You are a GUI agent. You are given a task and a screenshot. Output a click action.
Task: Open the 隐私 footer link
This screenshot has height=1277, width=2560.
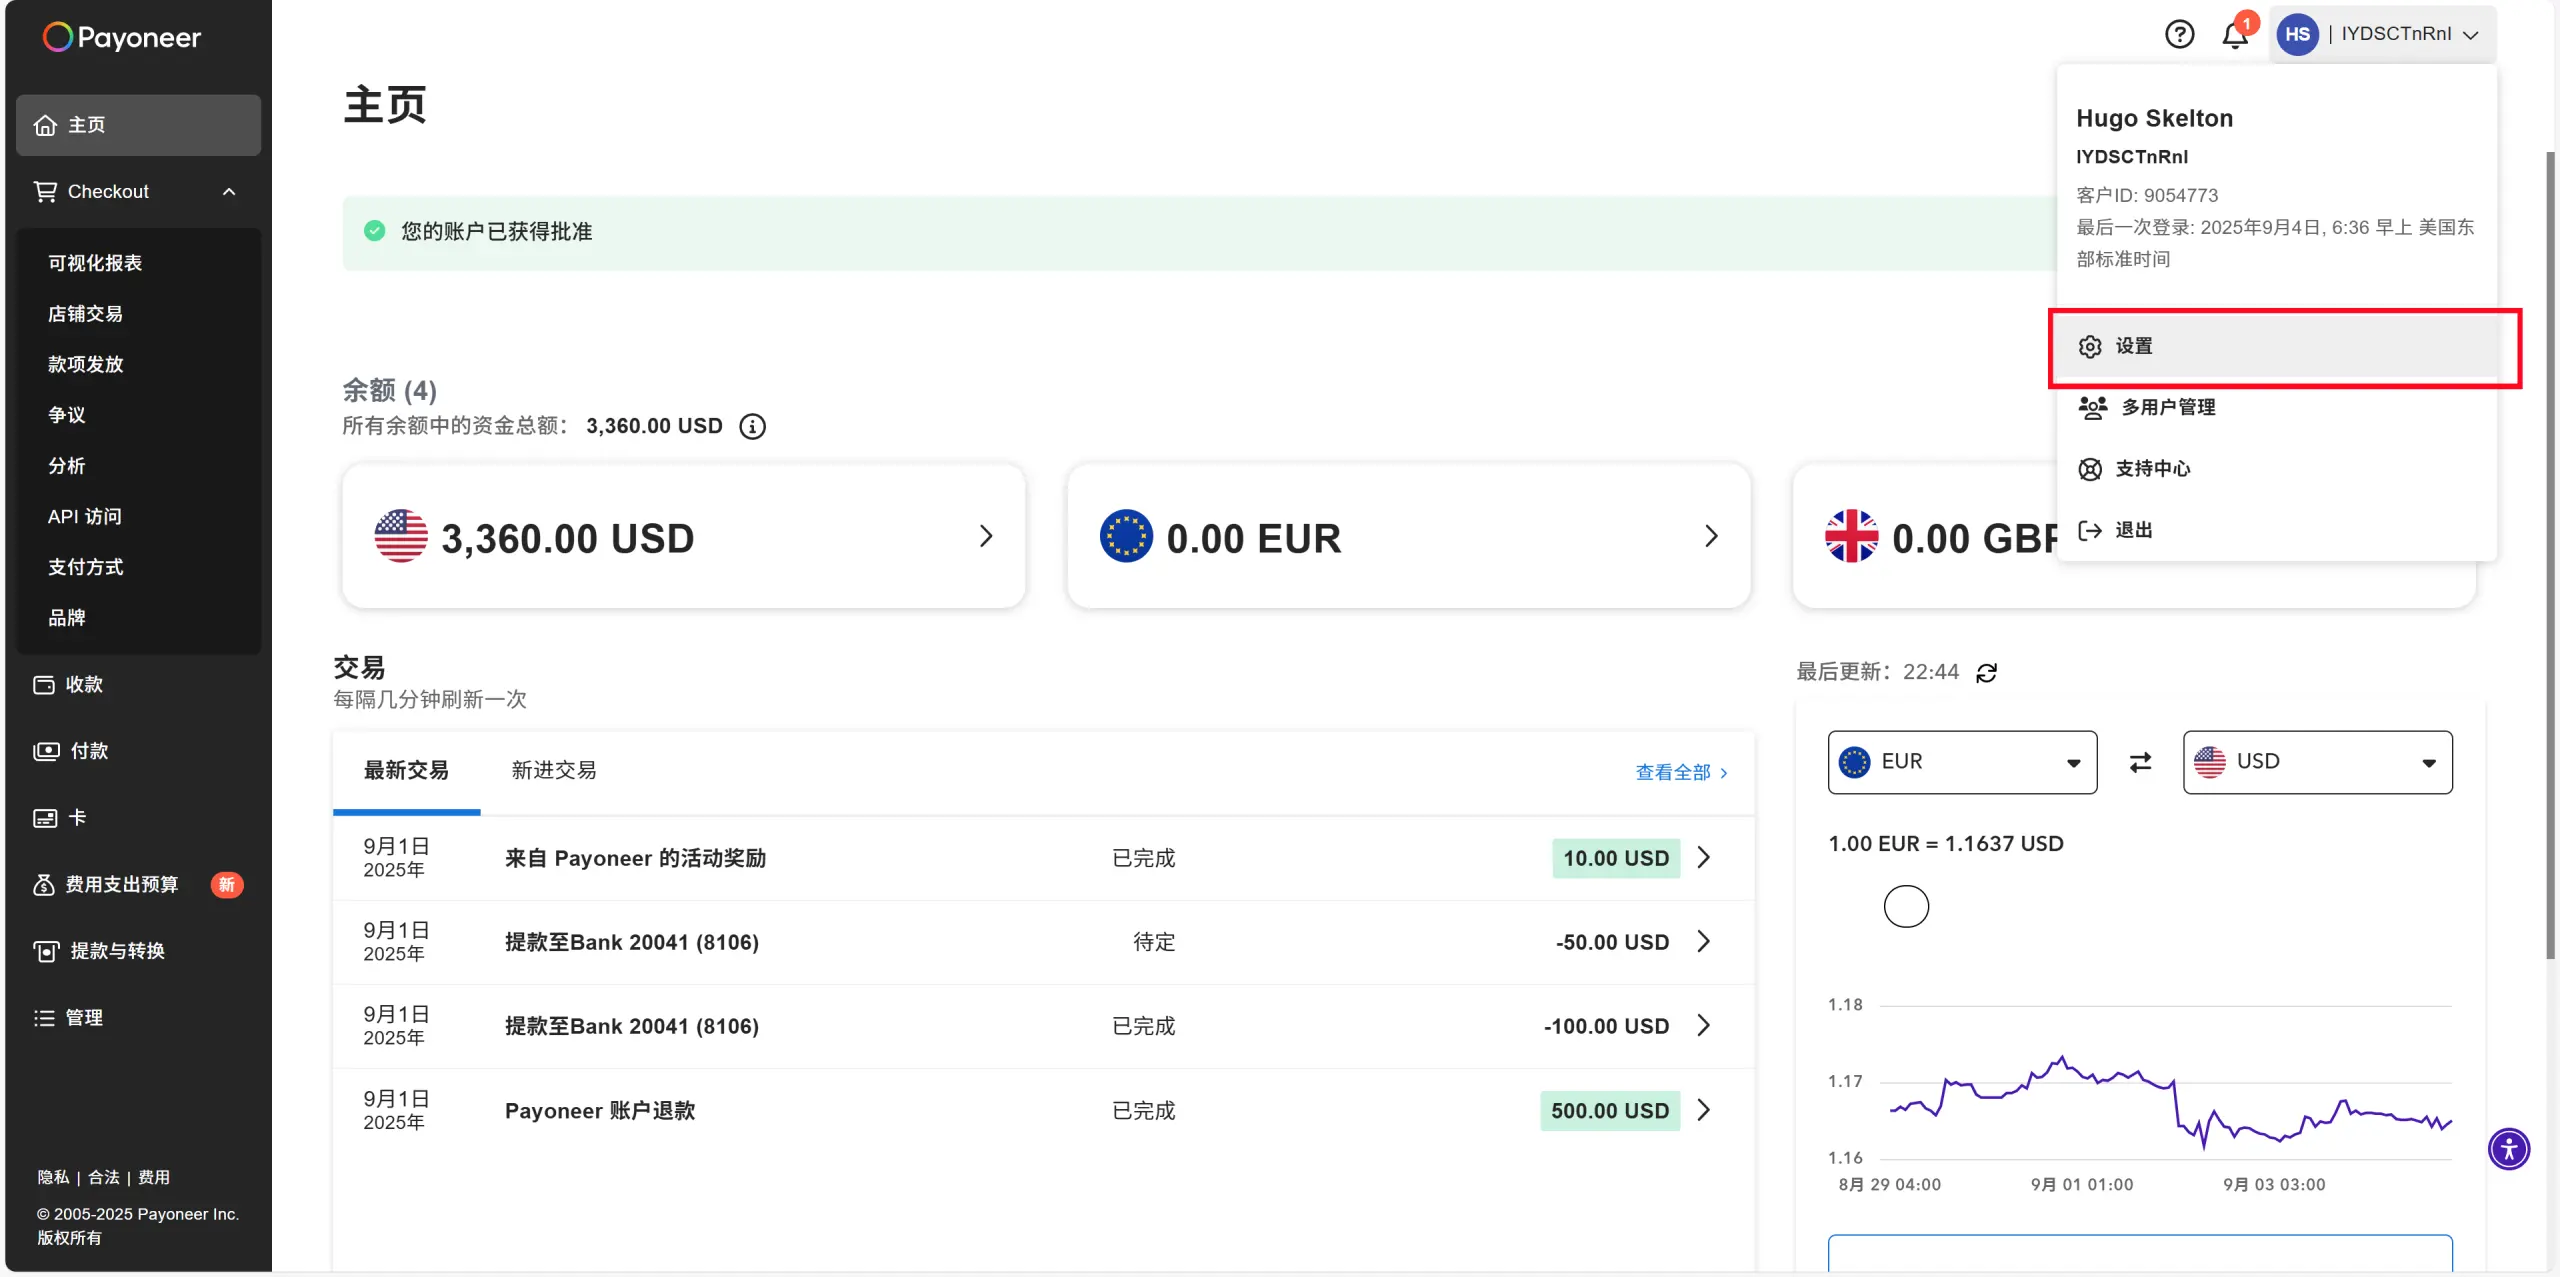[x=54, y=1178]
